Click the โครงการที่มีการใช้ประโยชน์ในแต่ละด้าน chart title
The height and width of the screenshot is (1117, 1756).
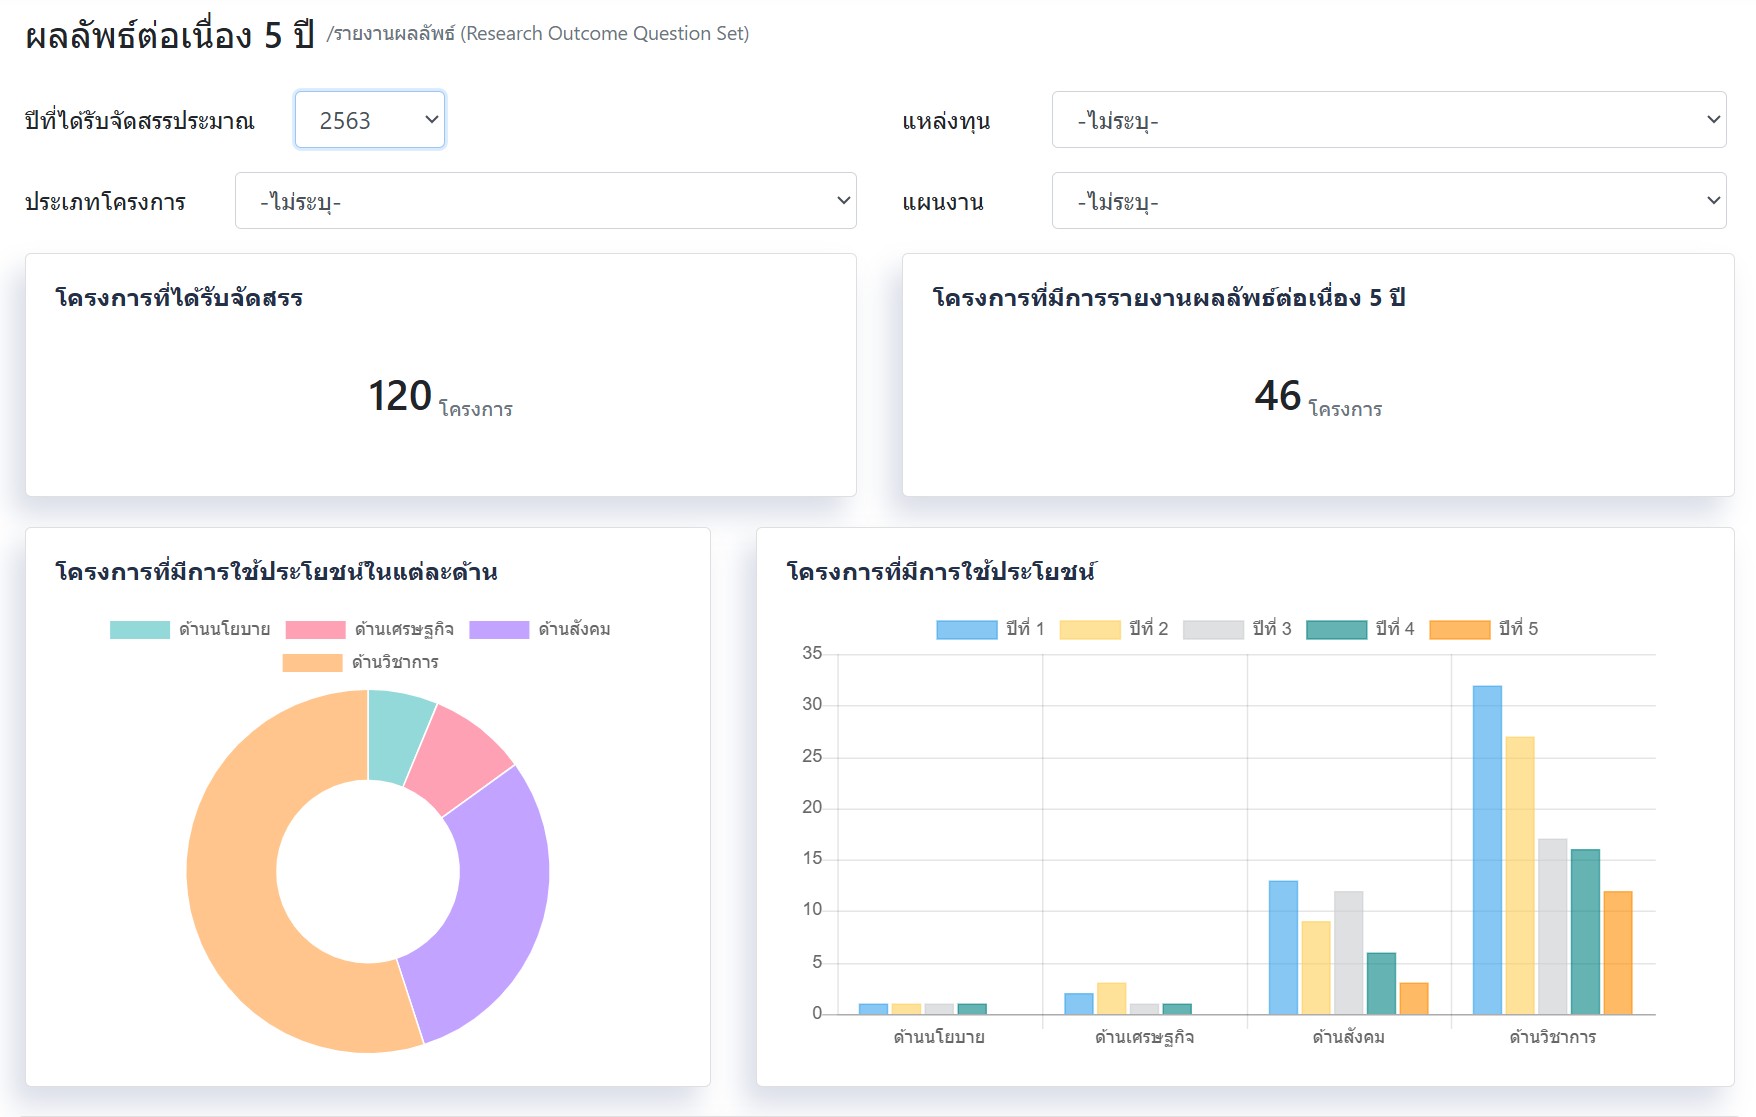click(277, 571)
